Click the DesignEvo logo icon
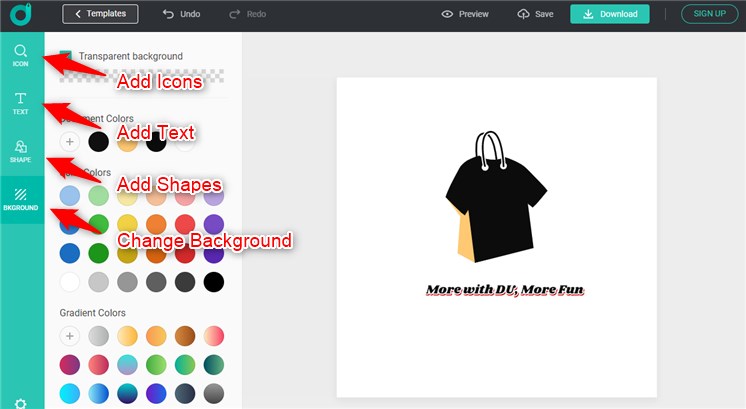 point(20,15)
